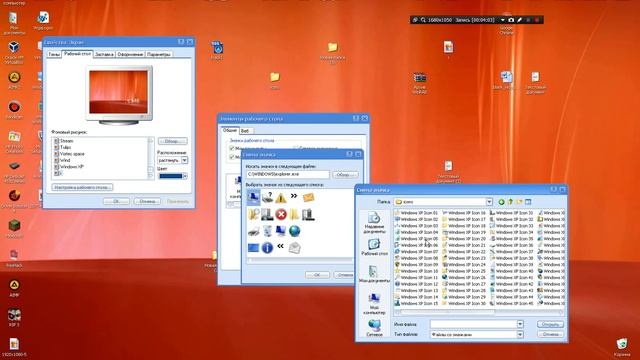Select the double right arrow icon
The height and width of the screenshot is (360, 640).
294,196
